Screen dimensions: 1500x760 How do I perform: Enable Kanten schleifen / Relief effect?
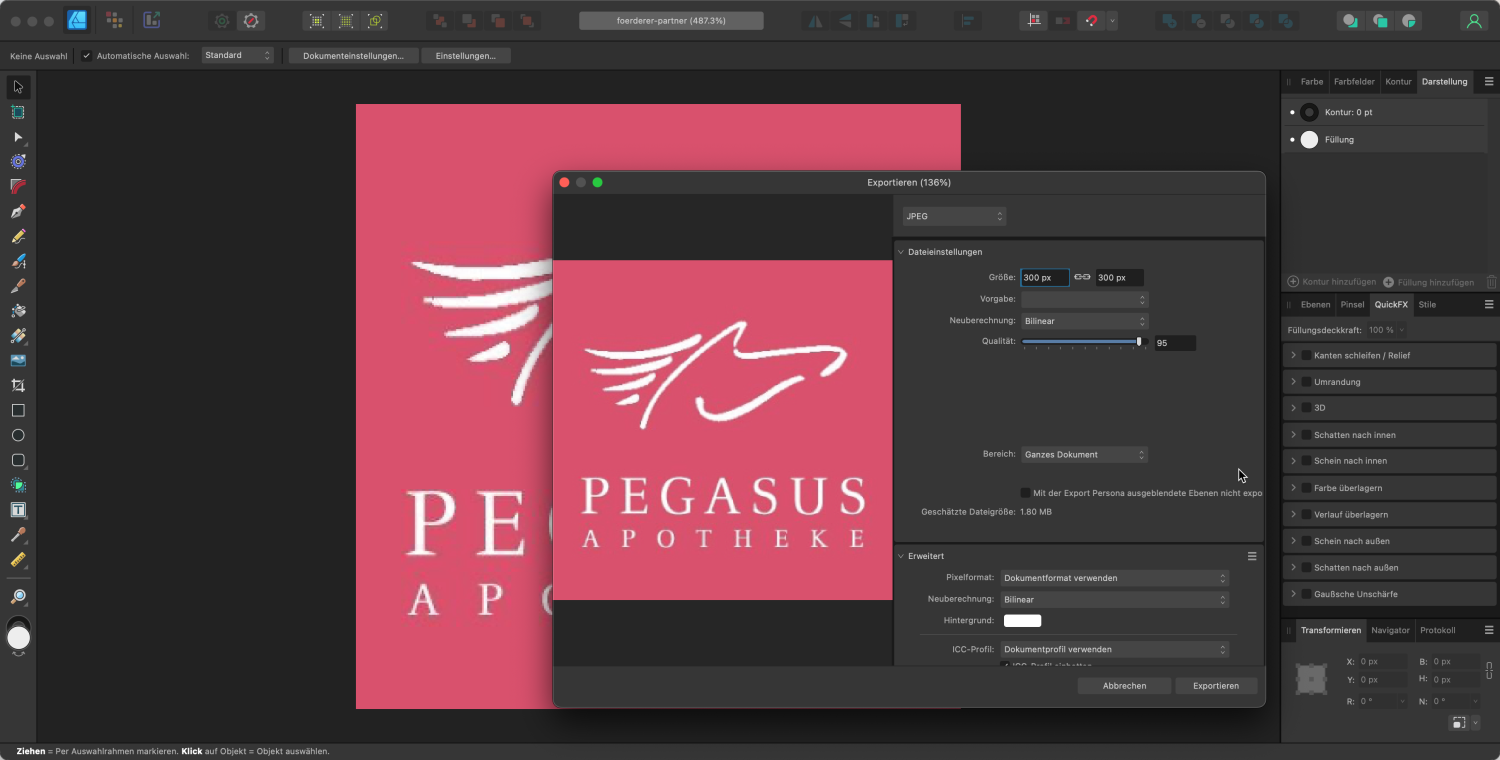coord(1306,355)
